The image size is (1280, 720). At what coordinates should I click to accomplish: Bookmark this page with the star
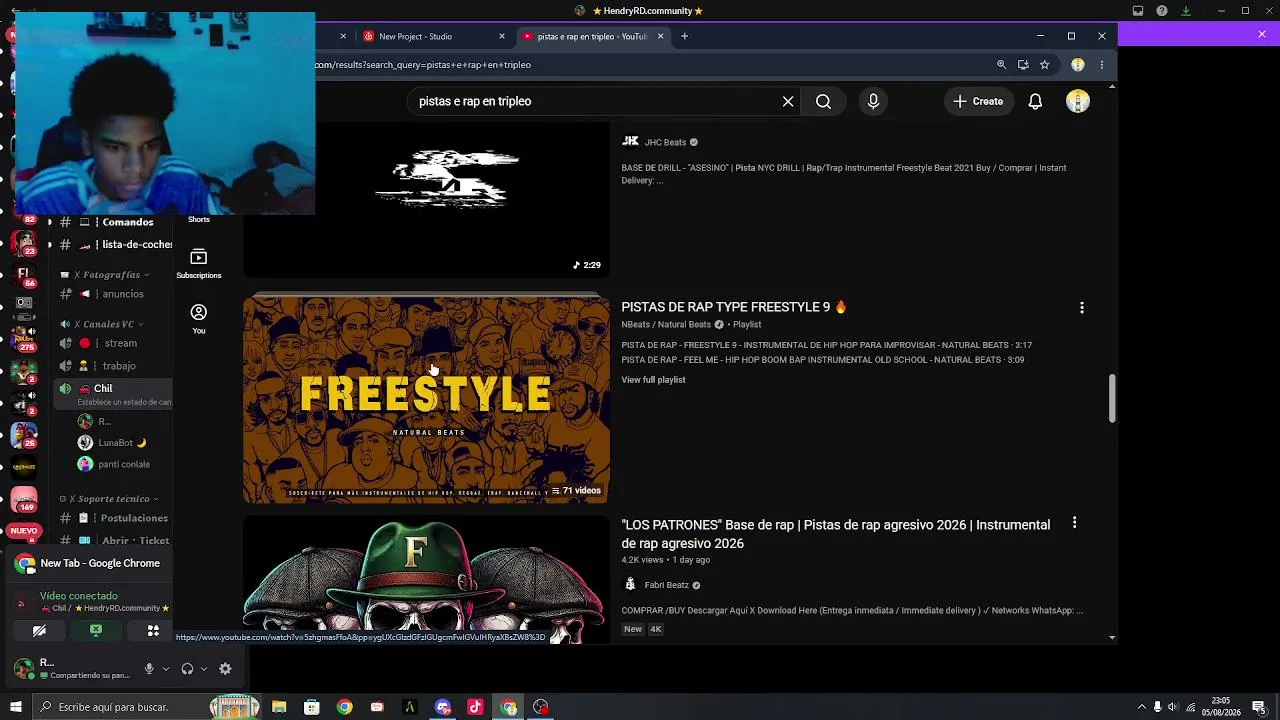(1044, 65)
